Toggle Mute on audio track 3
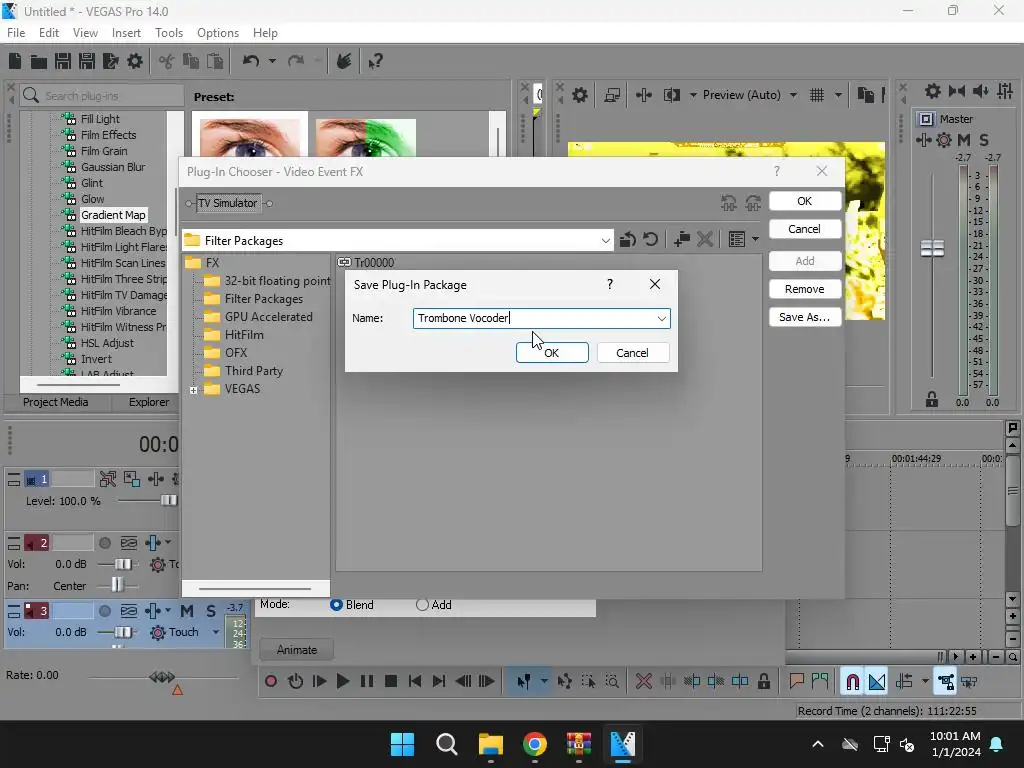 [187, 611]
